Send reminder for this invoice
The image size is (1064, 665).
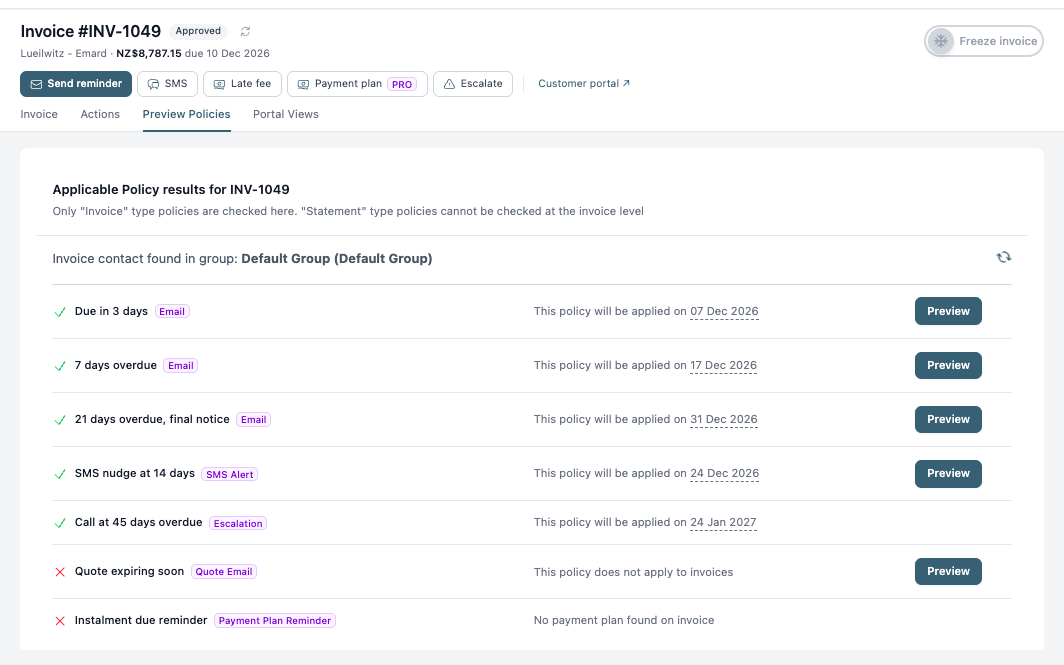click(76, 84)
